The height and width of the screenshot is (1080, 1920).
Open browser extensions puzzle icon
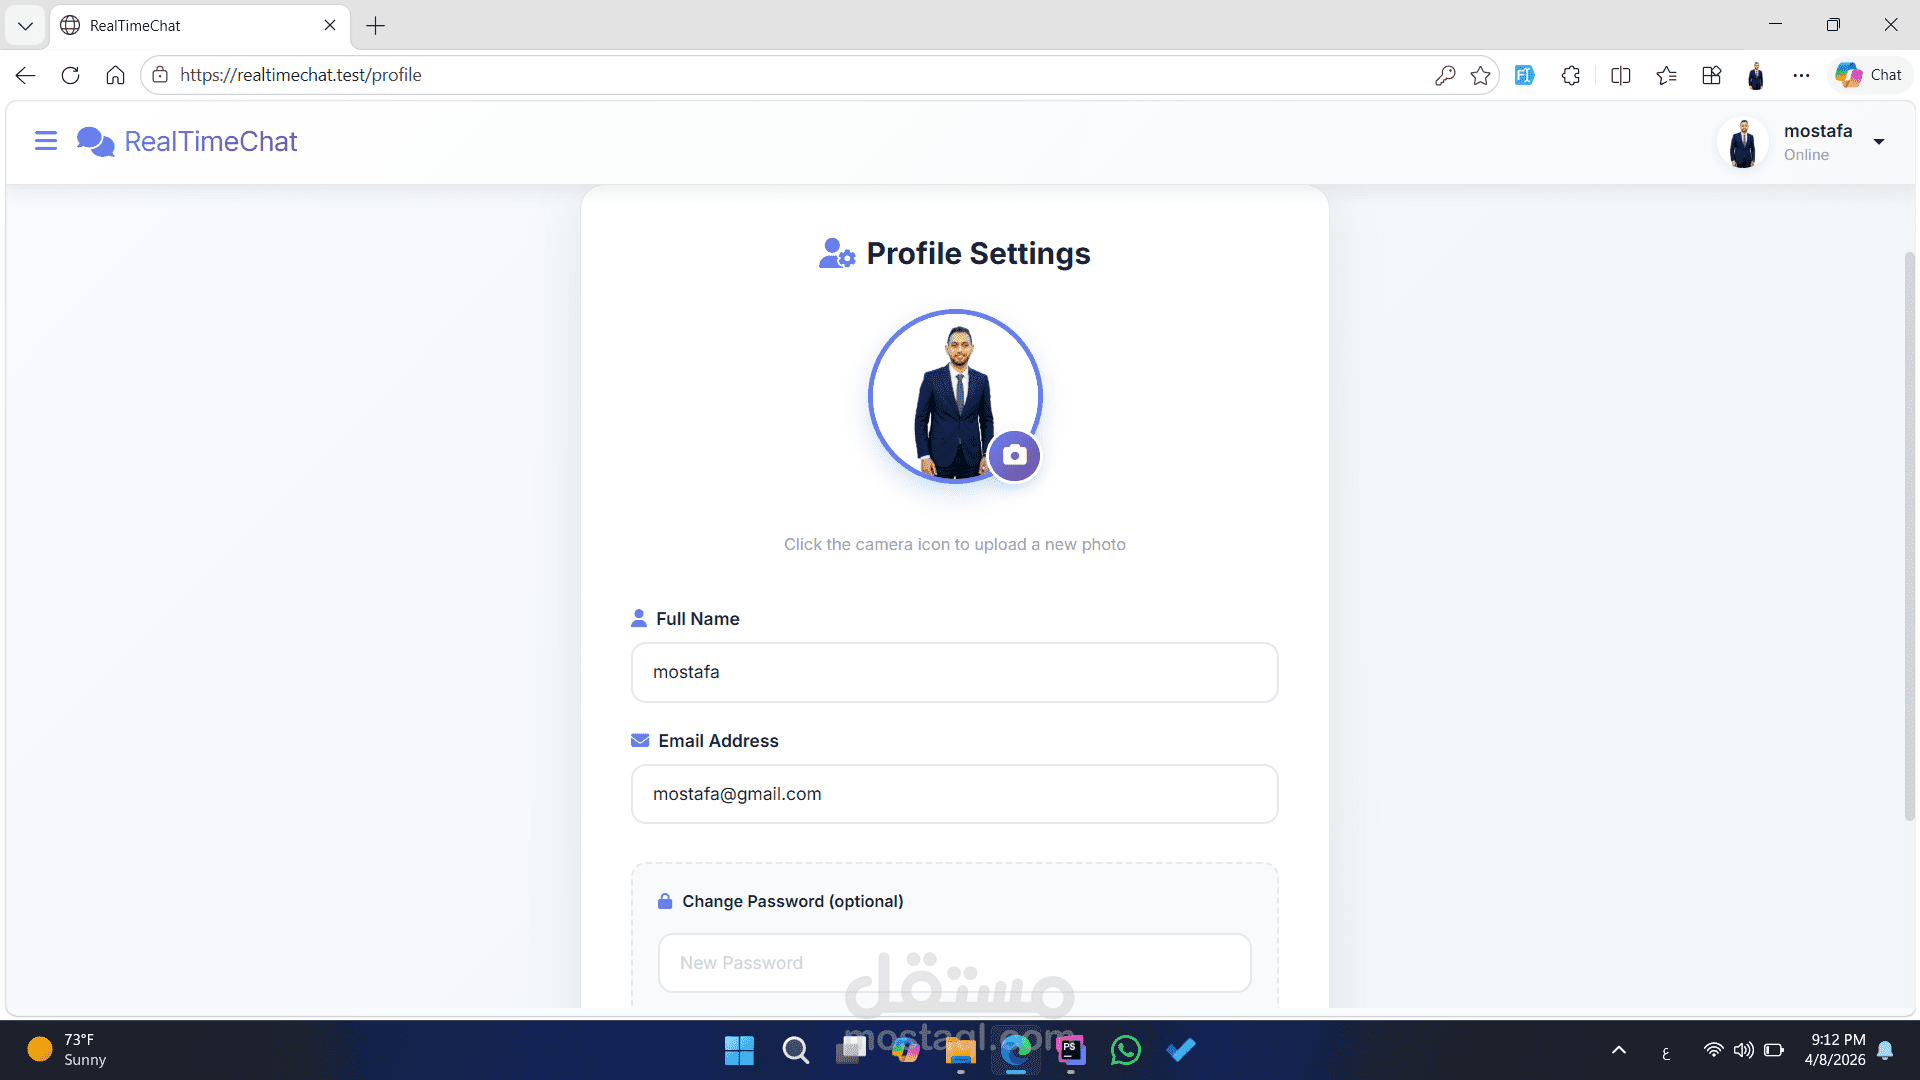pyautogui.click(x=1571, y=75)
